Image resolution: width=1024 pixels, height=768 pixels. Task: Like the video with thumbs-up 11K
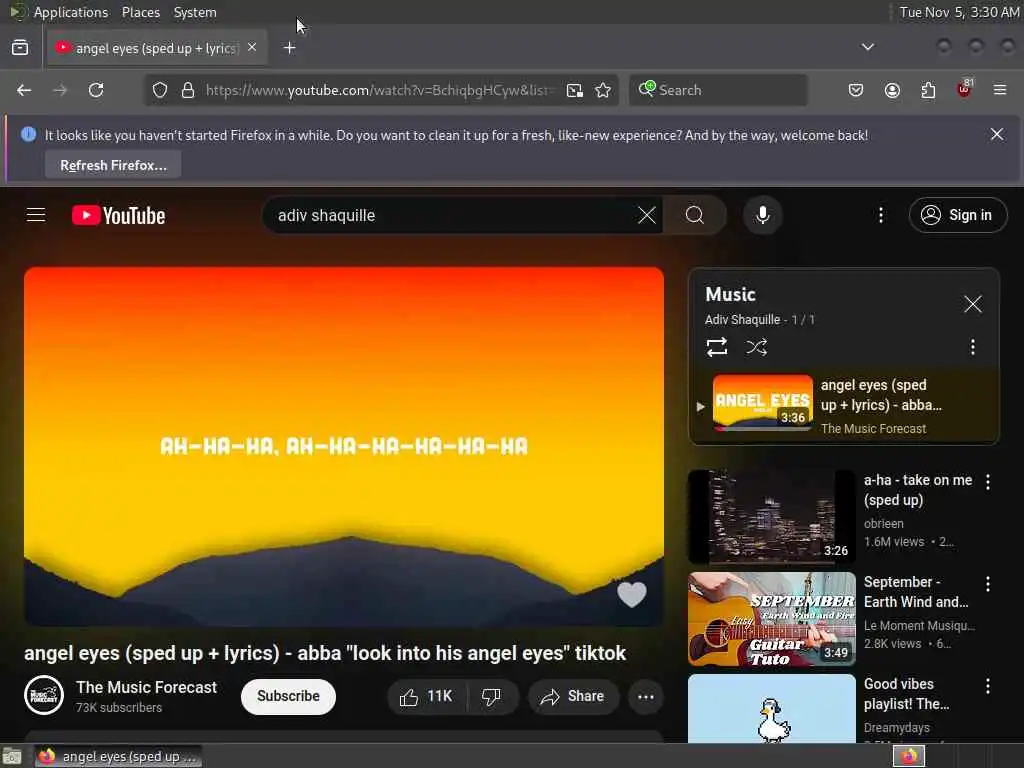coord(428,697)
